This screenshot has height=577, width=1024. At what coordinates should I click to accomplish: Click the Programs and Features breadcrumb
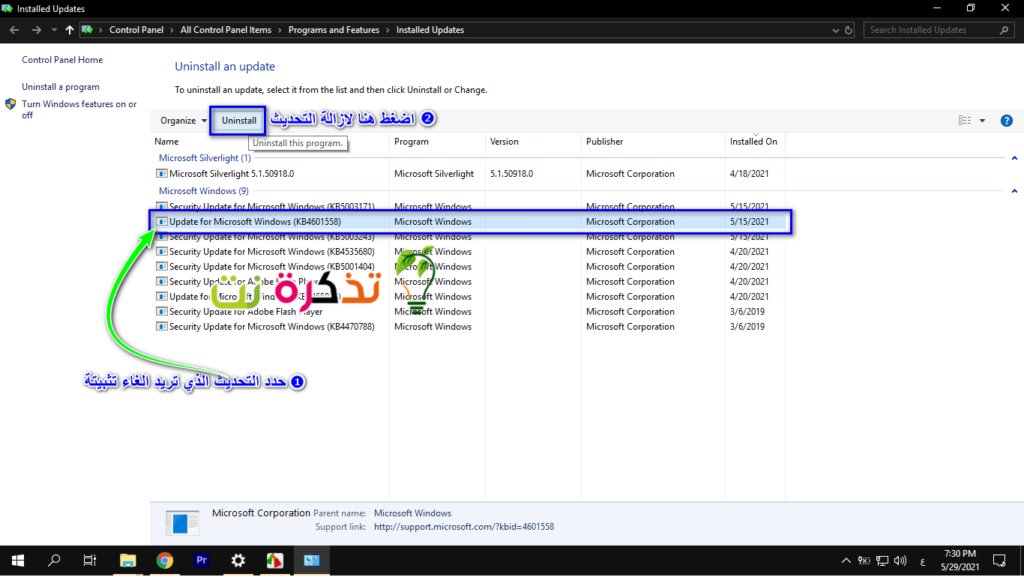tap(333, 30)
